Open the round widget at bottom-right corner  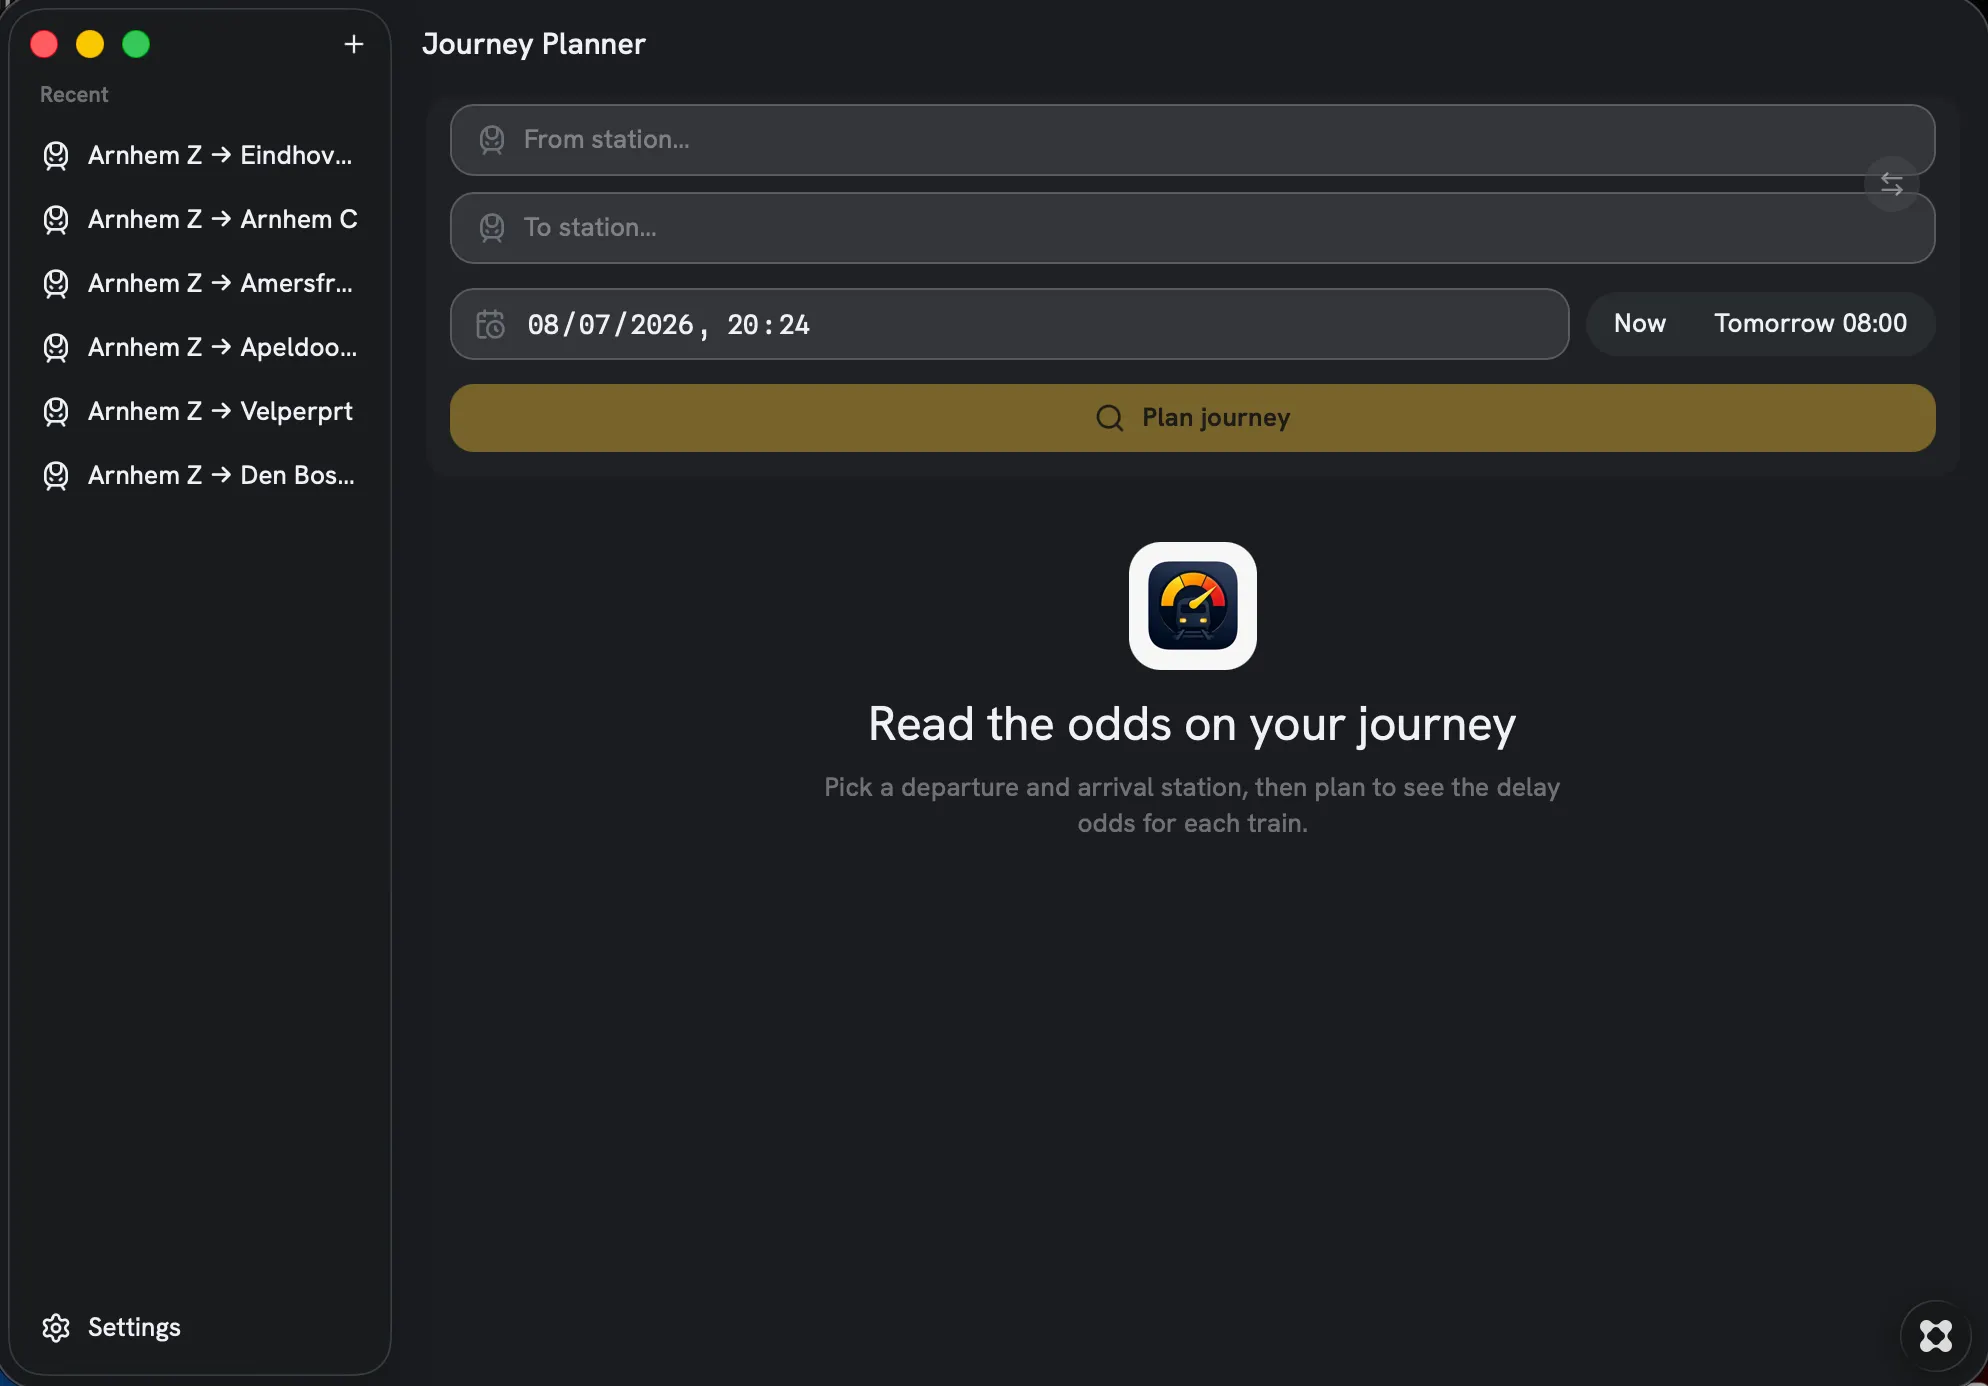pyautogui.click(x=1935, y=1336)
